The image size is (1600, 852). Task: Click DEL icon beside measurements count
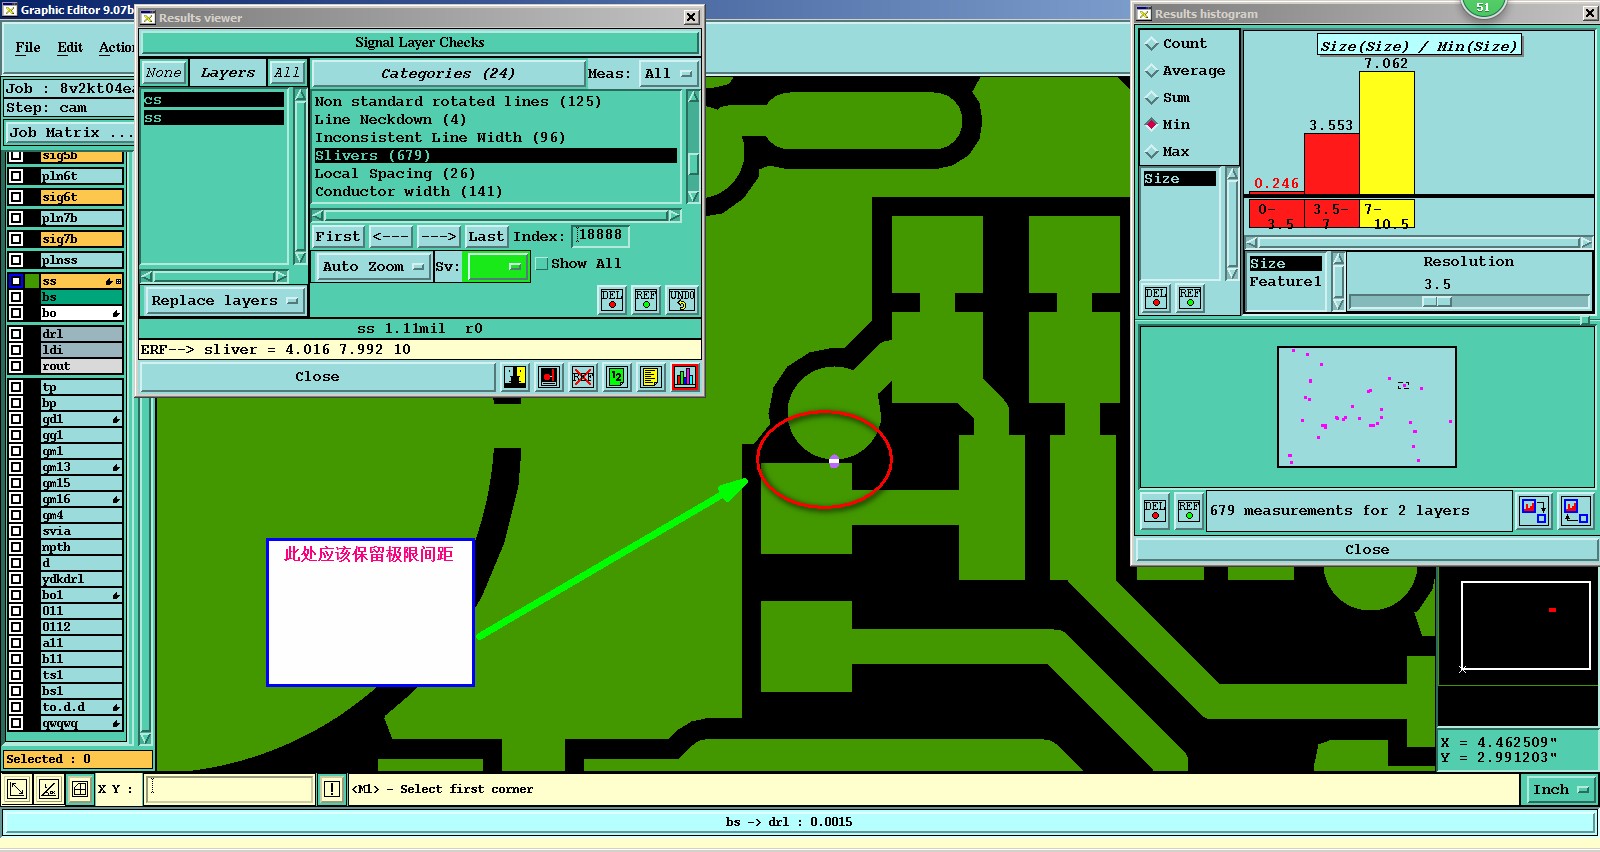tap(1155, 511)
